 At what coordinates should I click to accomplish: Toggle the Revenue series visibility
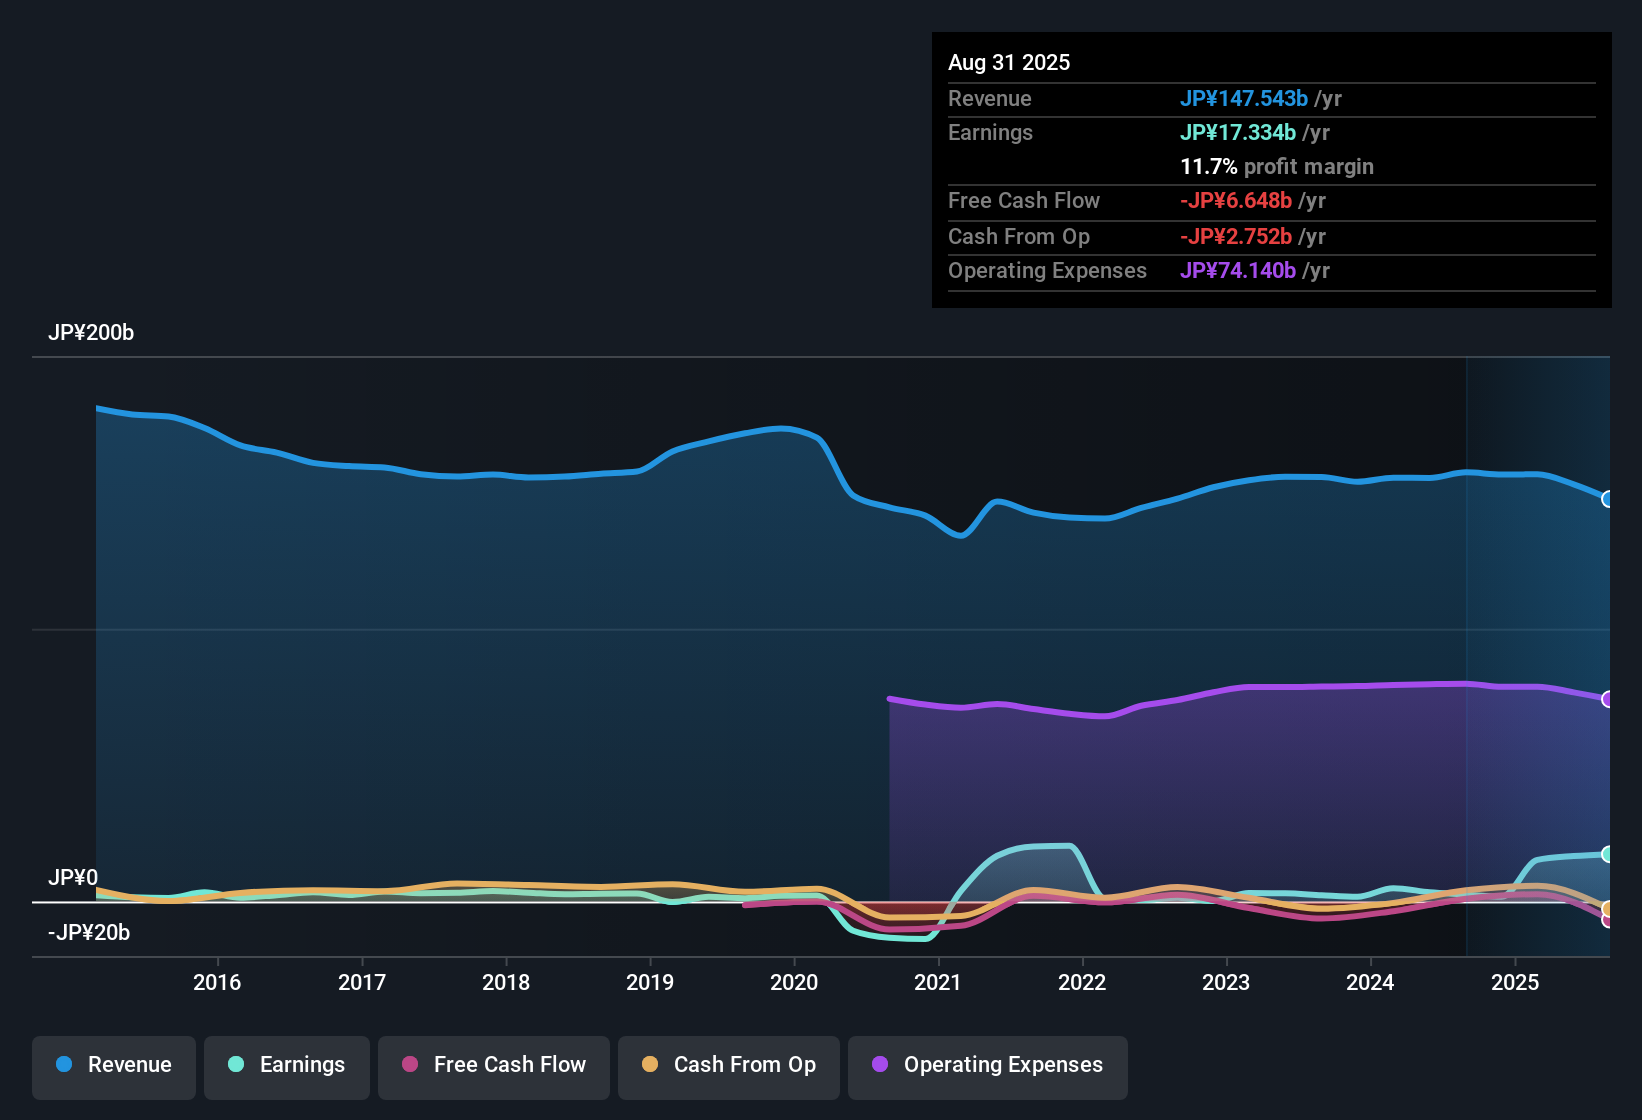click(x=113, y=1065)
